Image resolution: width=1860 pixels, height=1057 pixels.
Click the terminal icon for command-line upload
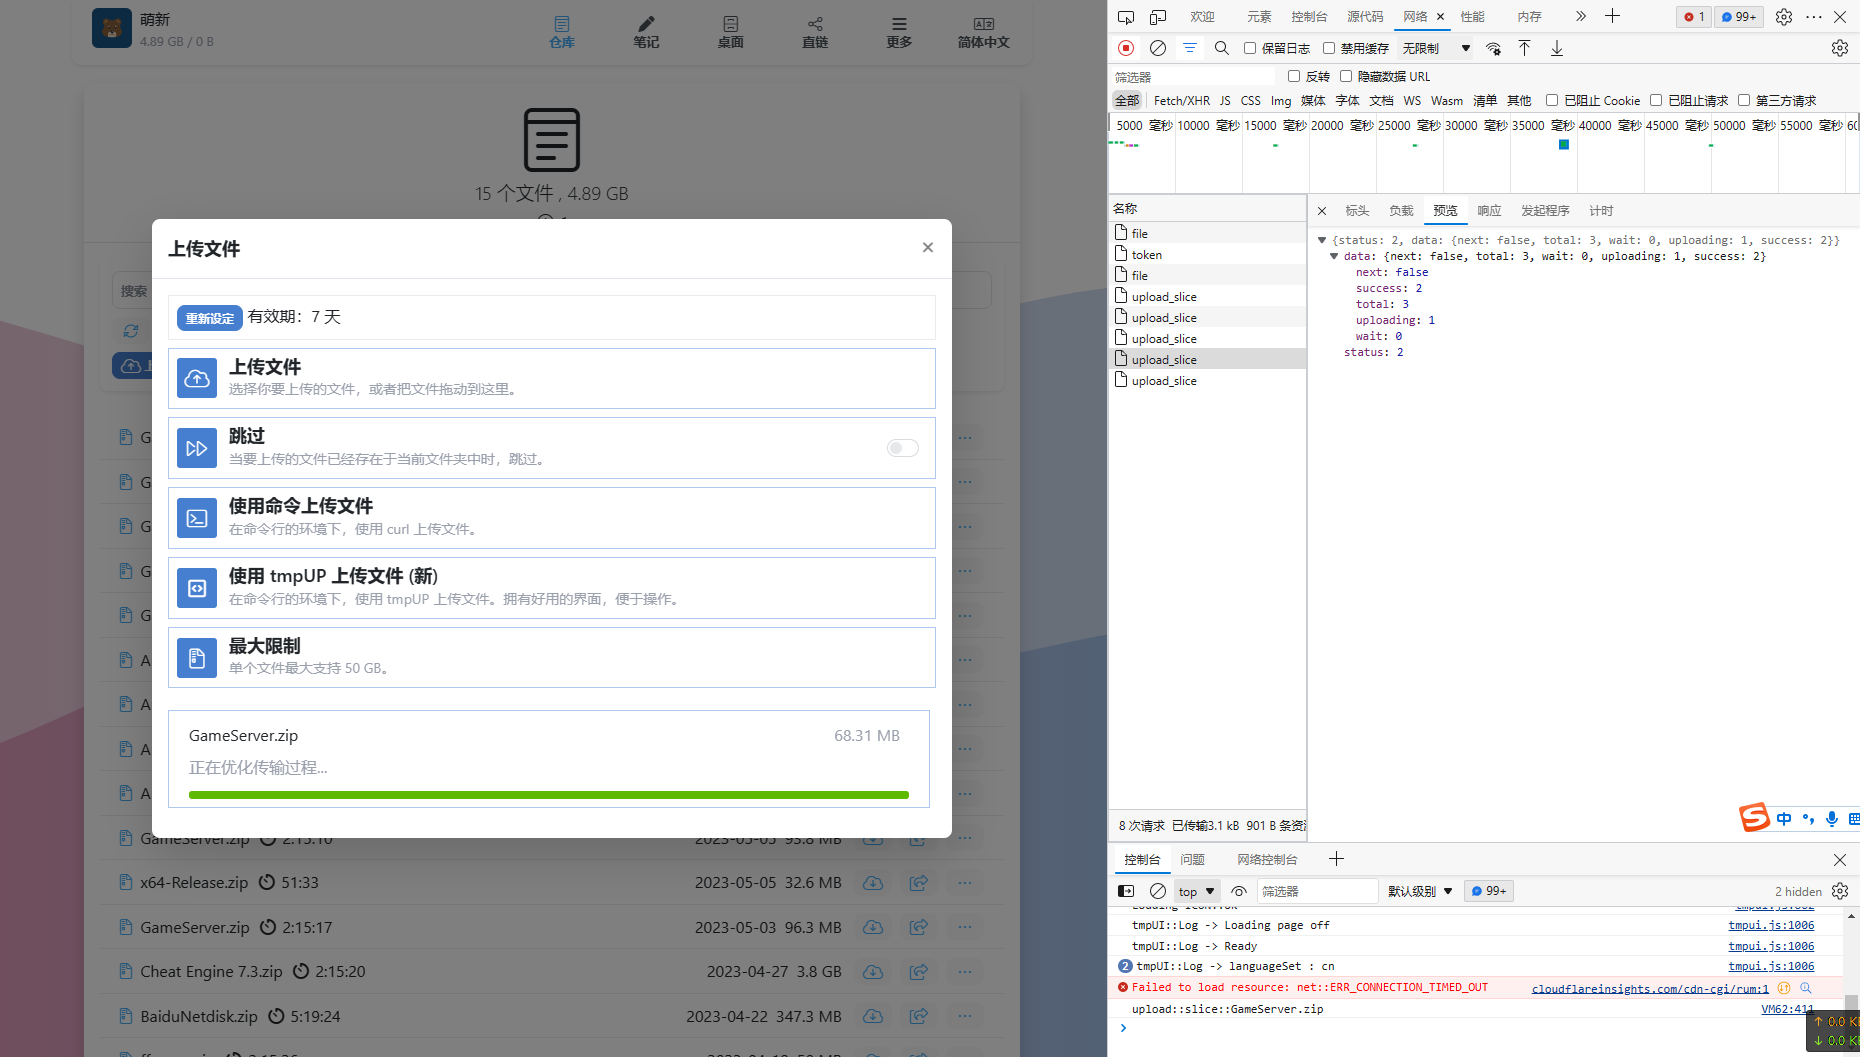pyautogui.click(x=197, y=518)
